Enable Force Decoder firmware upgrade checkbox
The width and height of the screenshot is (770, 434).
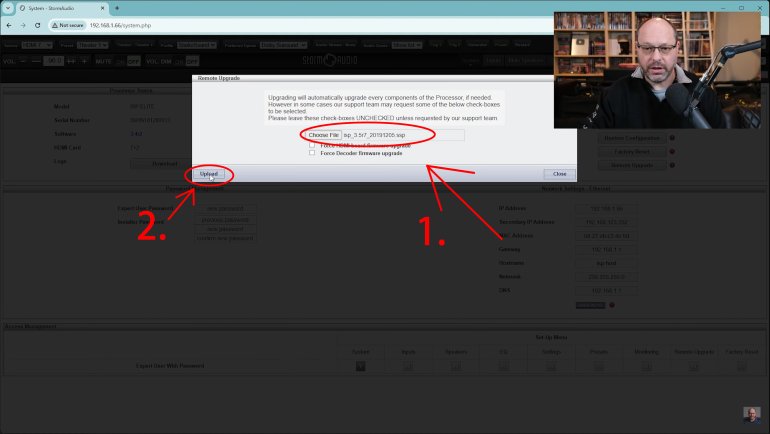[312, 153]
